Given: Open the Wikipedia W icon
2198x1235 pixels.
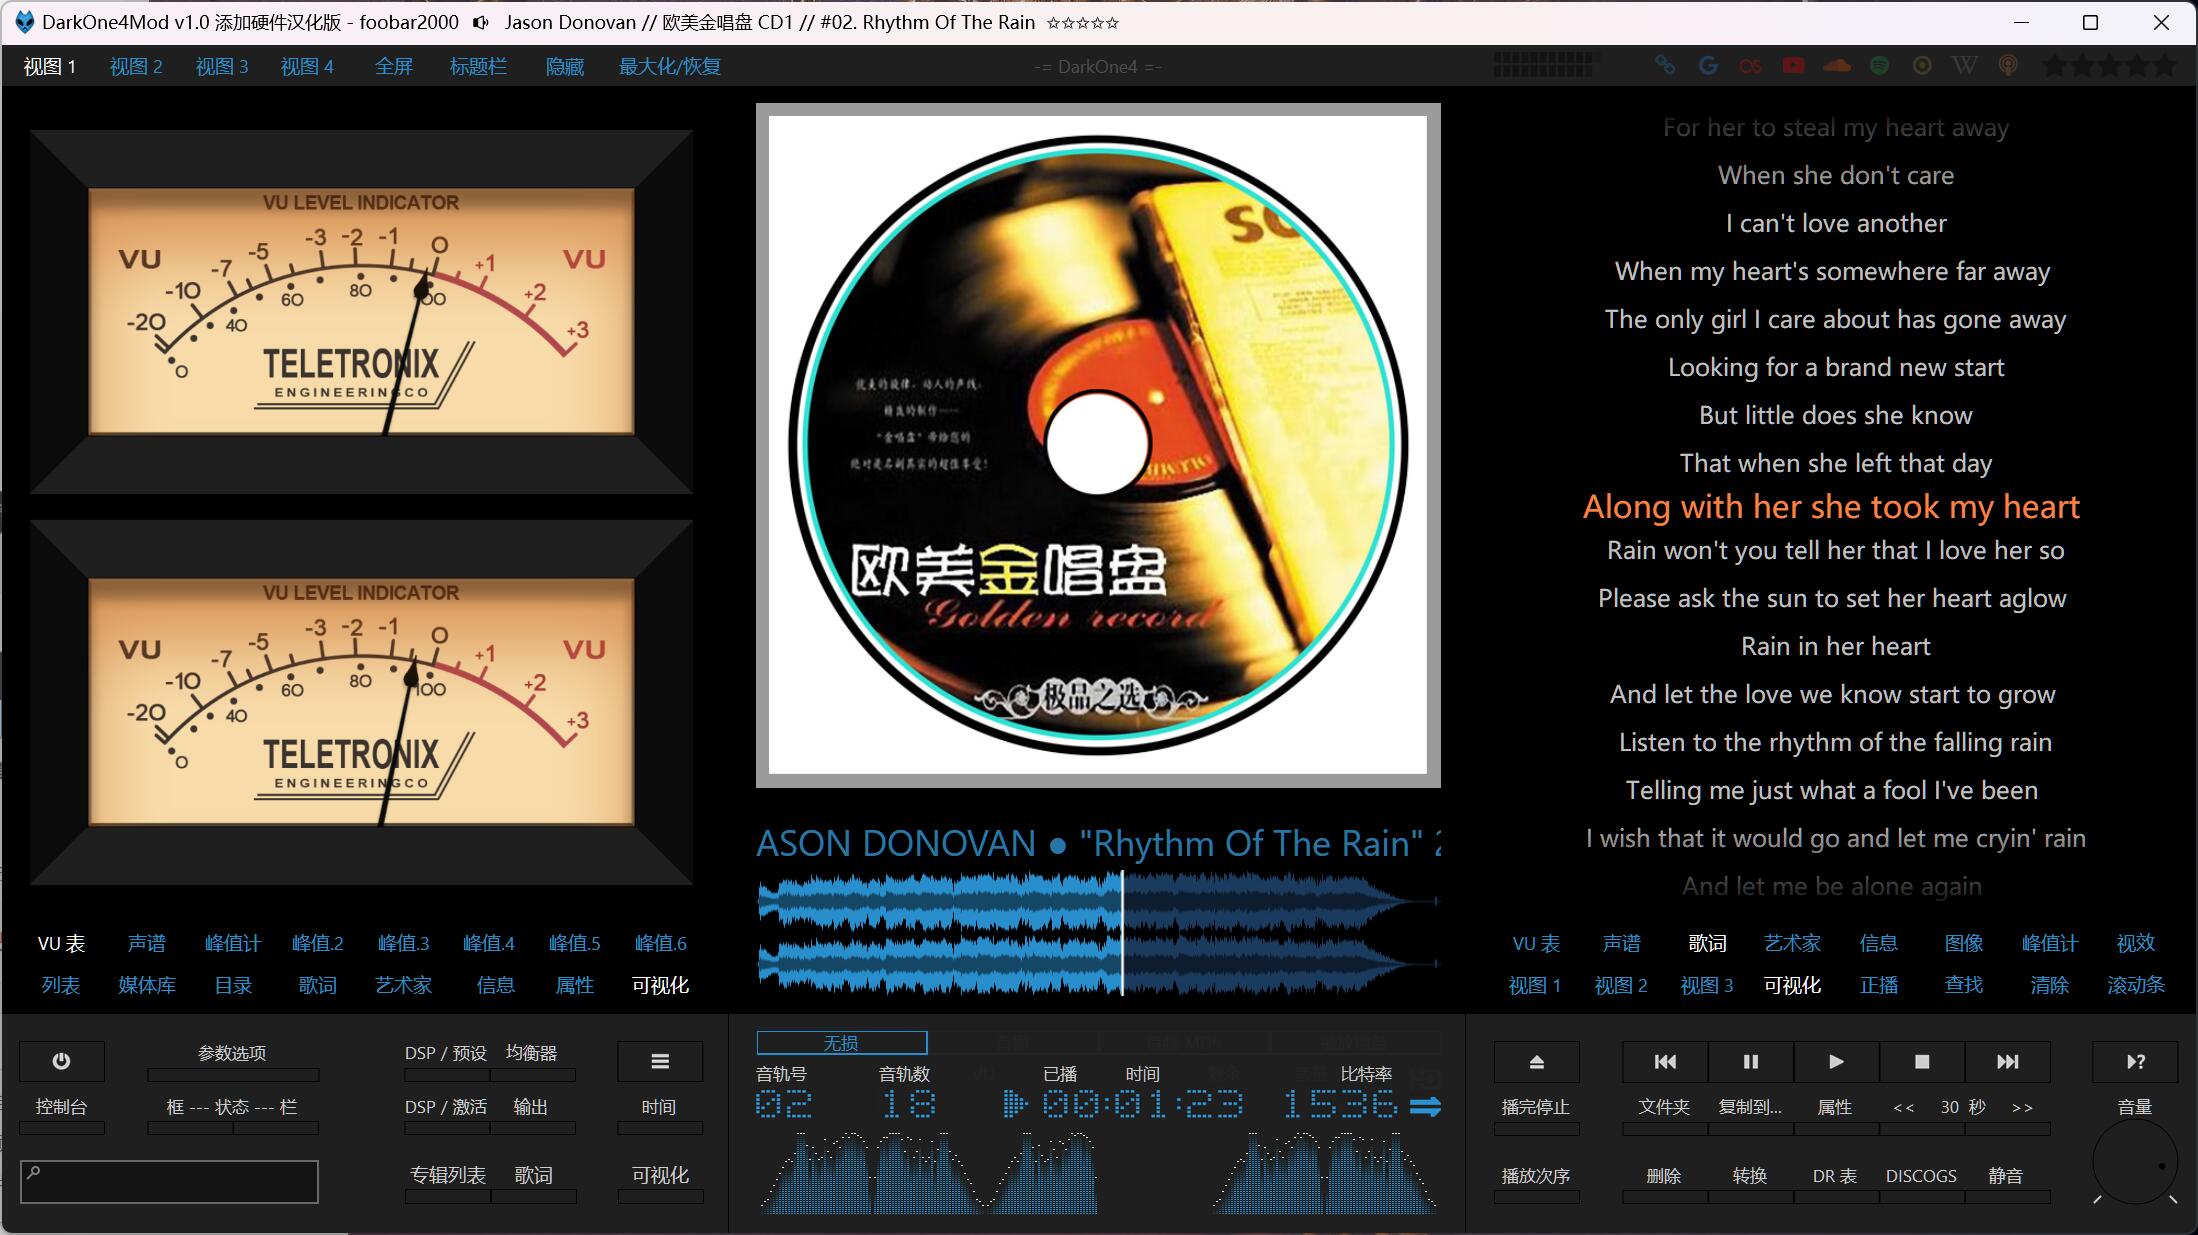Looking at the screenshot, I should click(1965, 66).
